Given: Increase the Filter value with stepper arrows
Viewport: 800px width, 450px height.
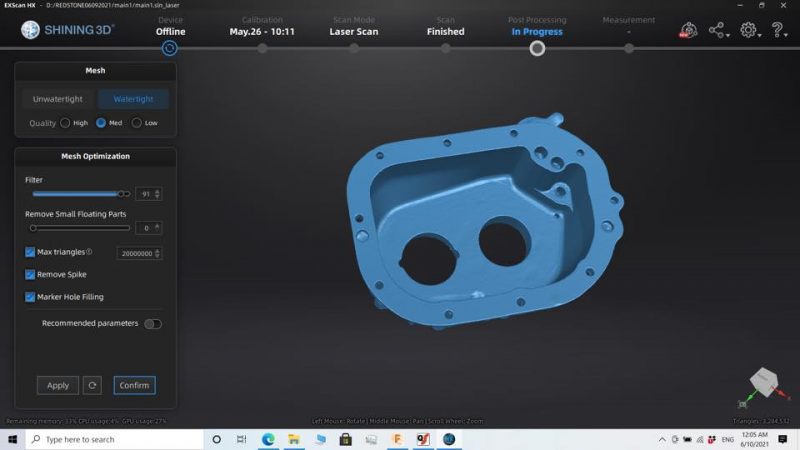Looking at the screenshot, I should tap(157, 192).
